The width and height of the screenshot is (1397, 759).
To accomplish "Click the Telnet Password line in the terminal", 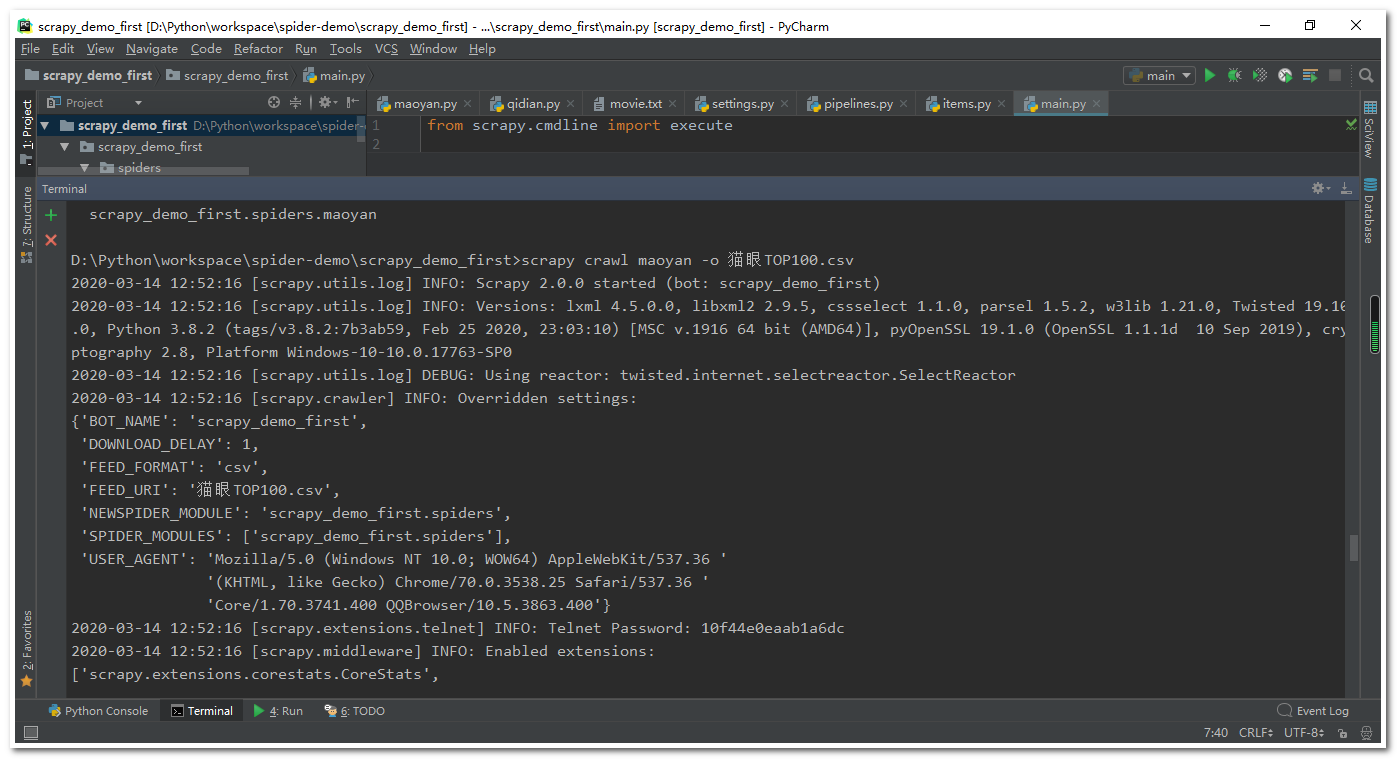I will pos(458,628).
